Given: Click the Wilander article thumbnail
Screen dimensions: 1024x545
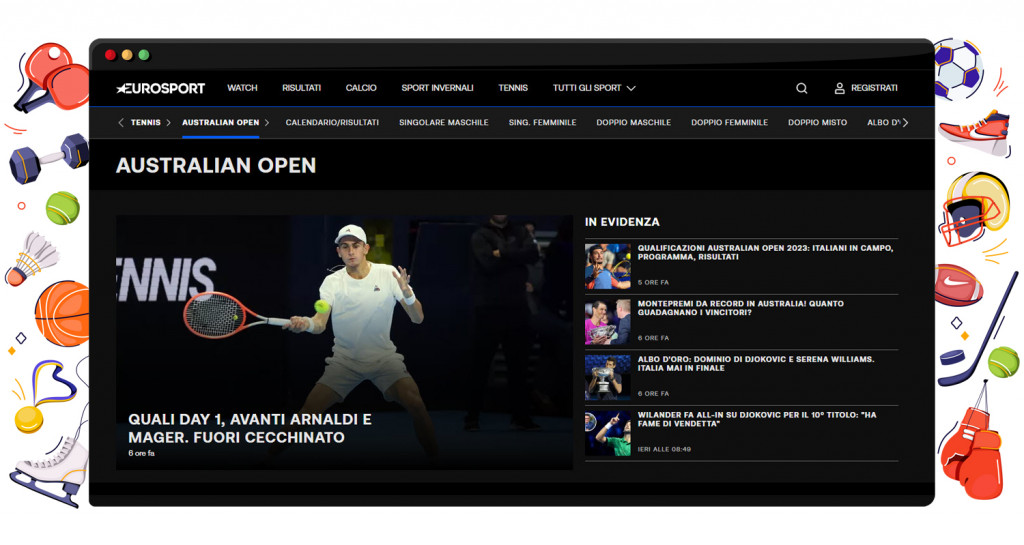Looking at the screenshot, I should (x=607, y=433).
